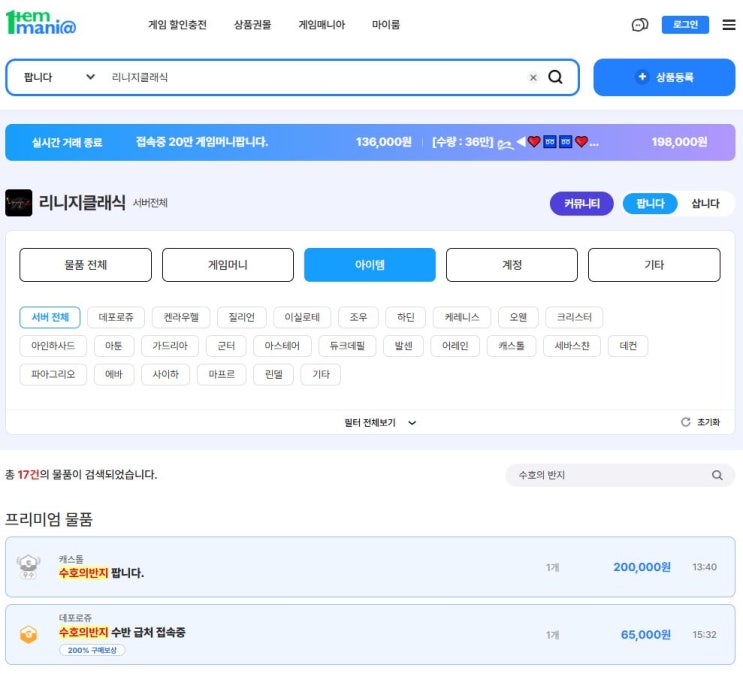This screenshot has height=674, width=743.
Task: Select the 기타 server filter chip
Action: [321, 374]
